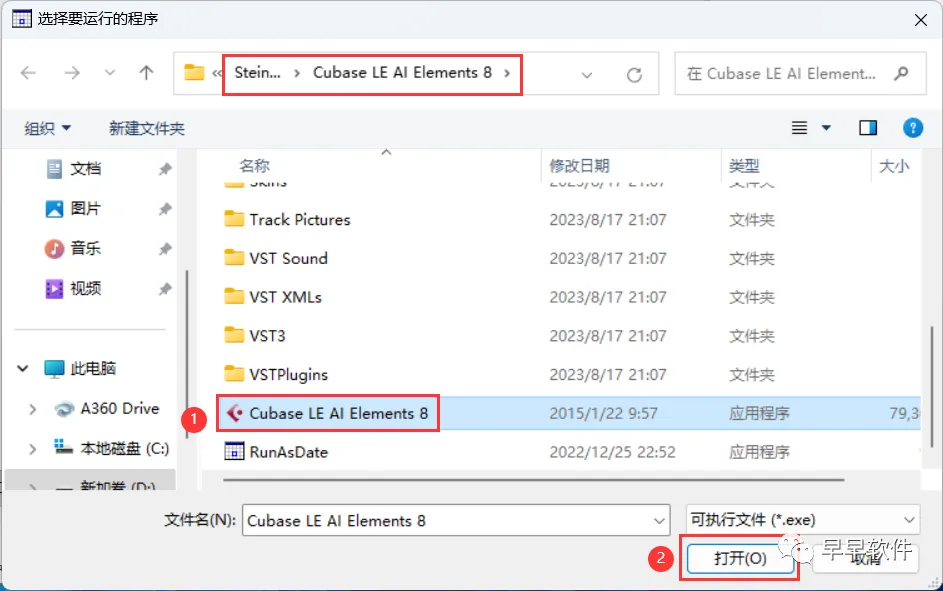Screen dimensions: 943x591
Task: Select 本地磁盘 (C:) drive
Action: click(x=124, y=449)
